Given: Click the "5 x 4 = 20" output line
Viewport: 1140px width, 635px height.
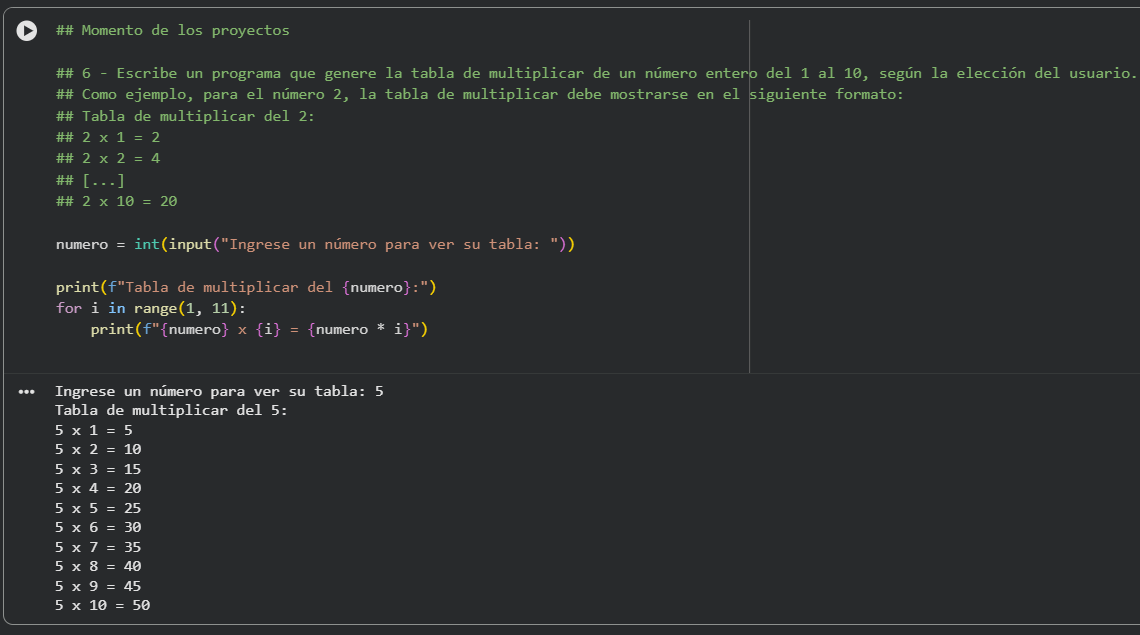Looking at the screenshot, I should (98, 488).
